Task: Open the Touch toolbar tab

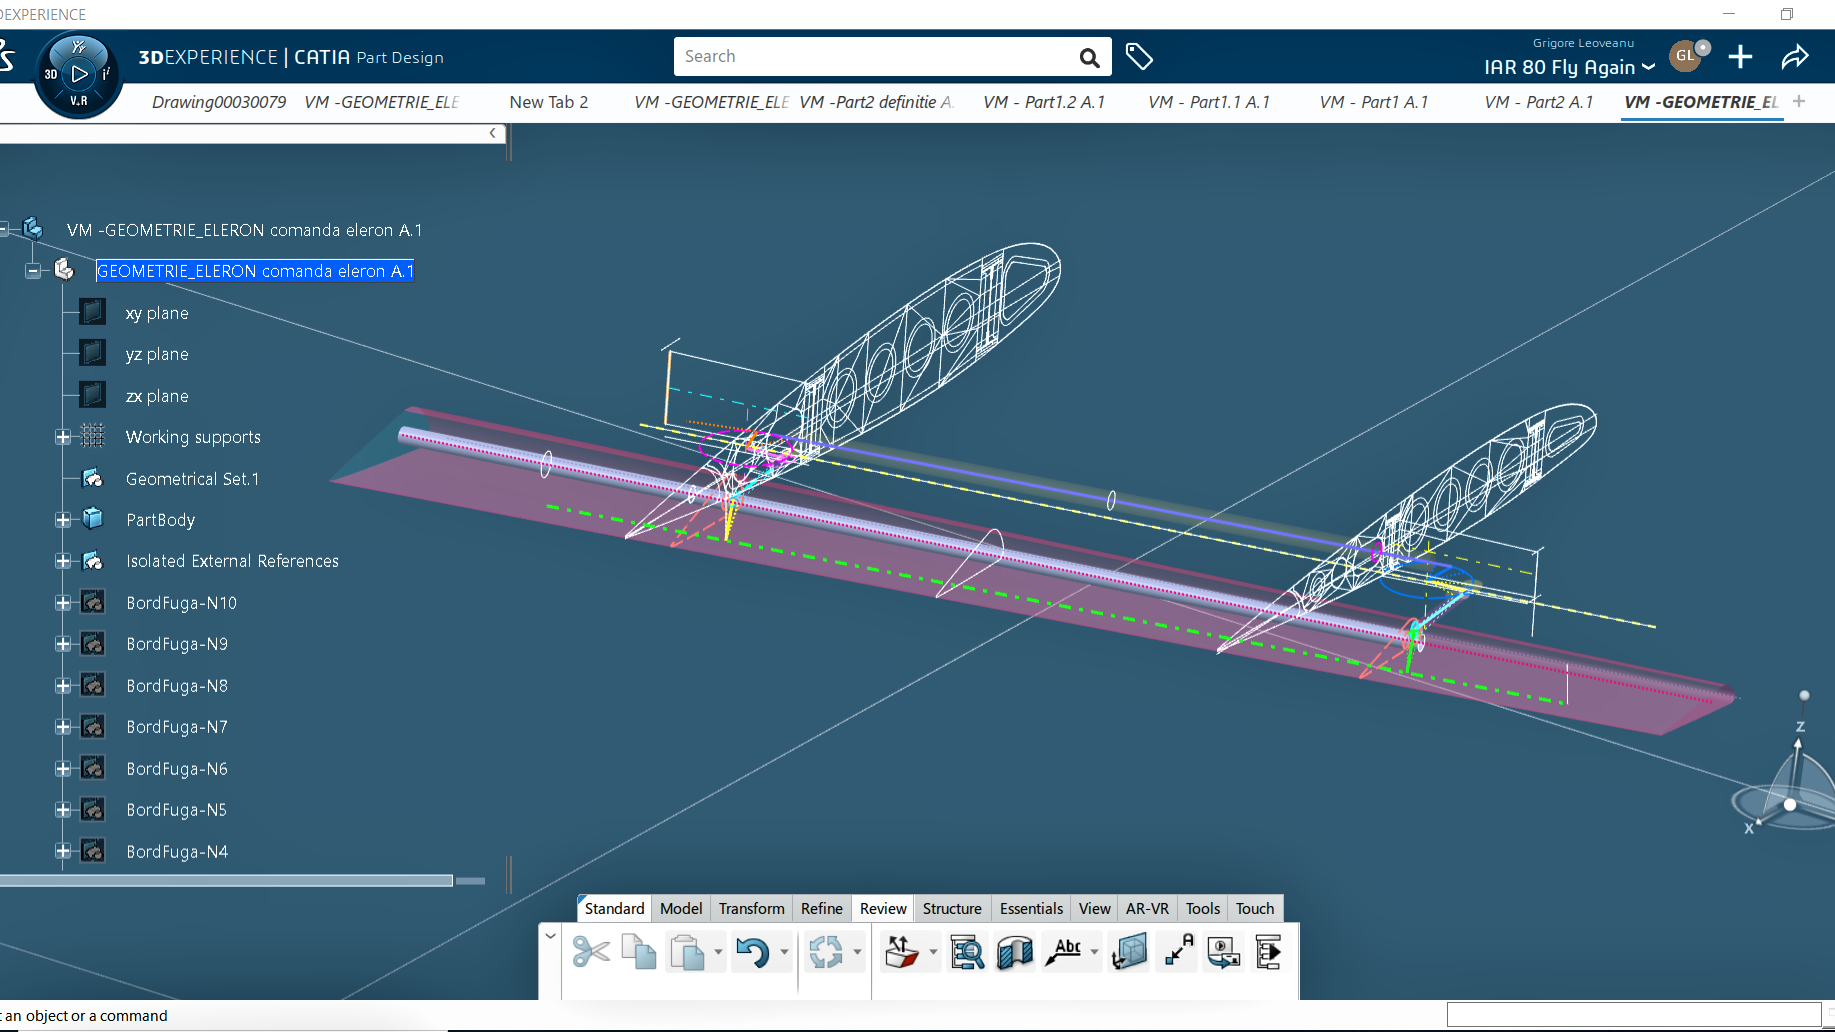Action: click(x=1255, y=908)
